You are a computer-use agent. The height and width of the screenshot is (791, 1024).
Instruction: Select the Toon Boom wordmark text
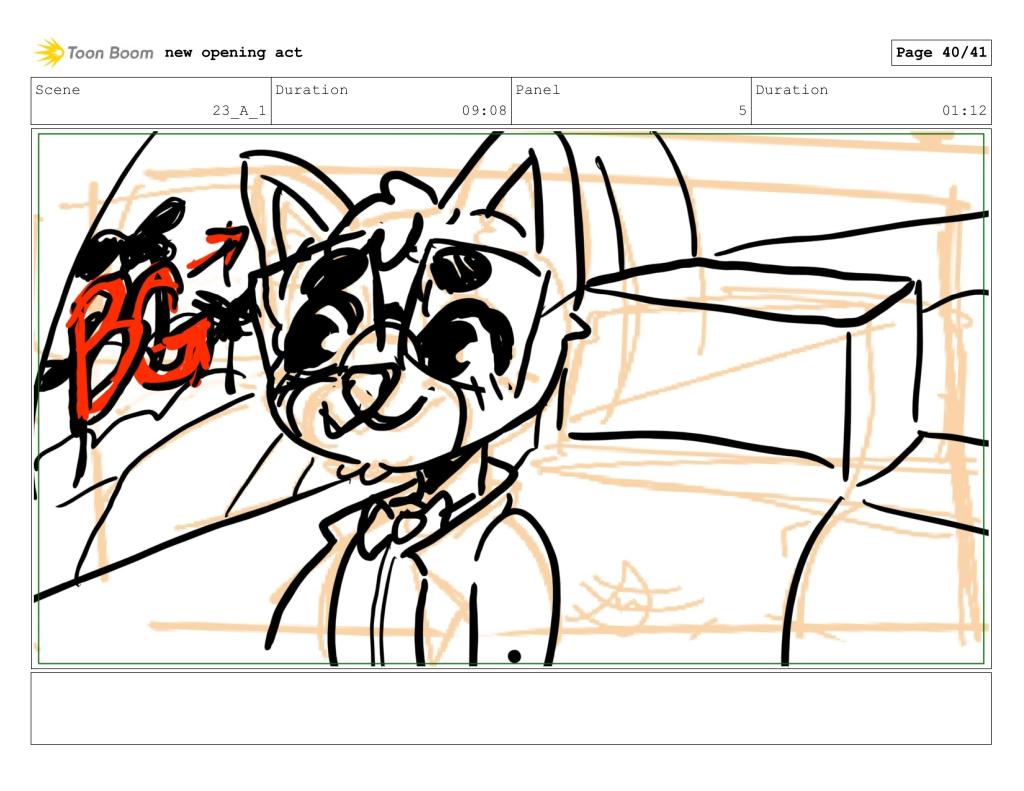click(110, 53)
